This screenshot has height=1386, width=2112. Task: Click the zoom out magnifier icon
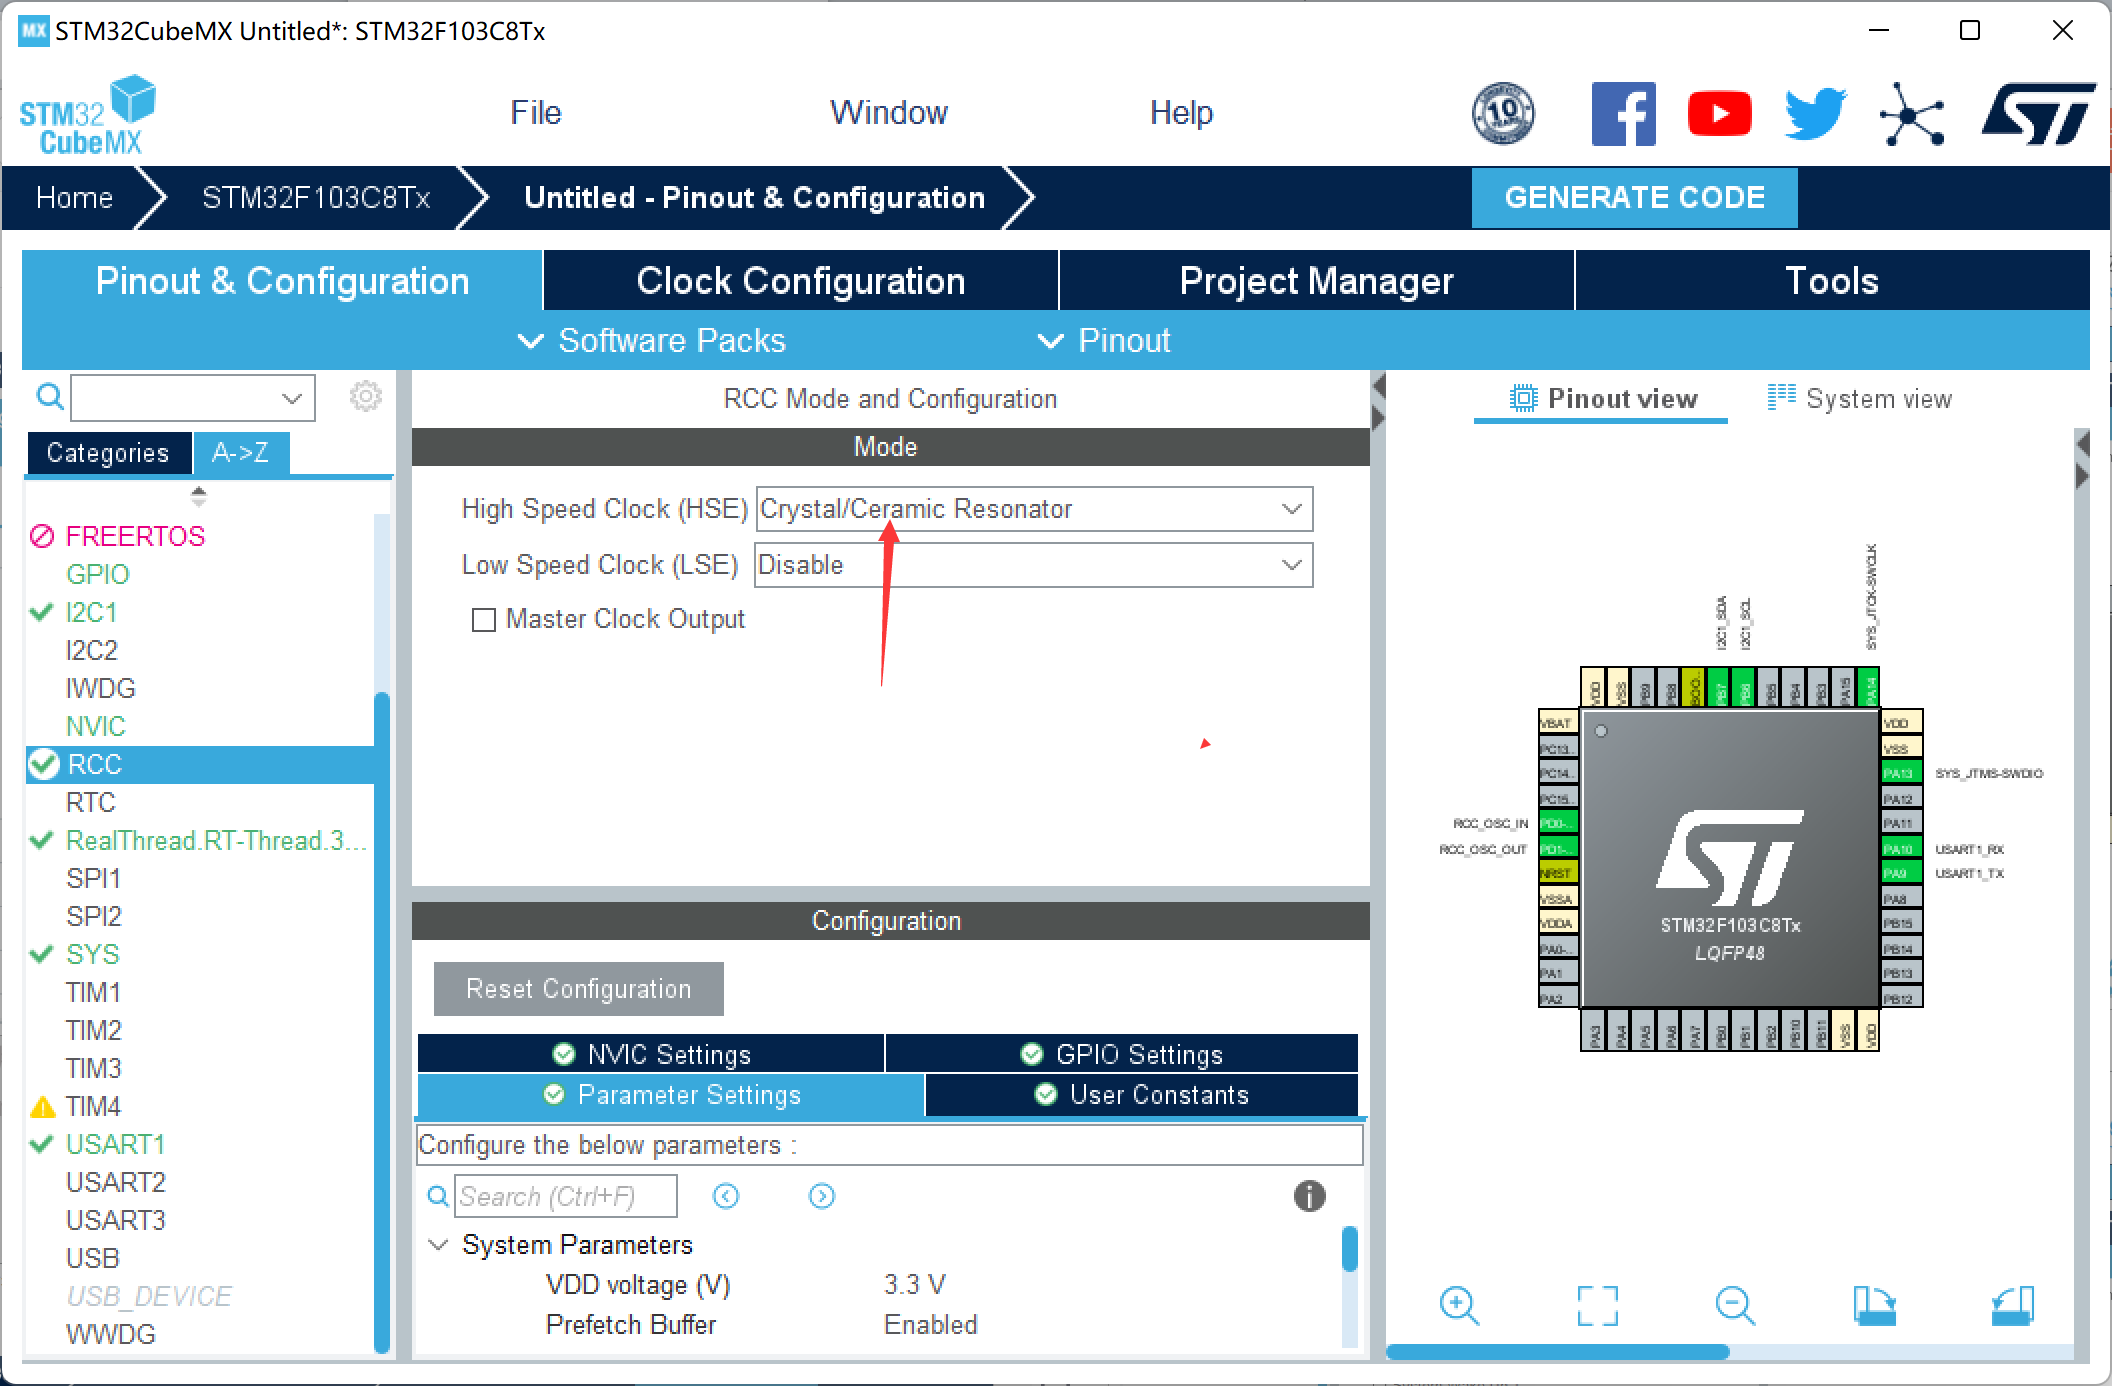point(1735,1306)
